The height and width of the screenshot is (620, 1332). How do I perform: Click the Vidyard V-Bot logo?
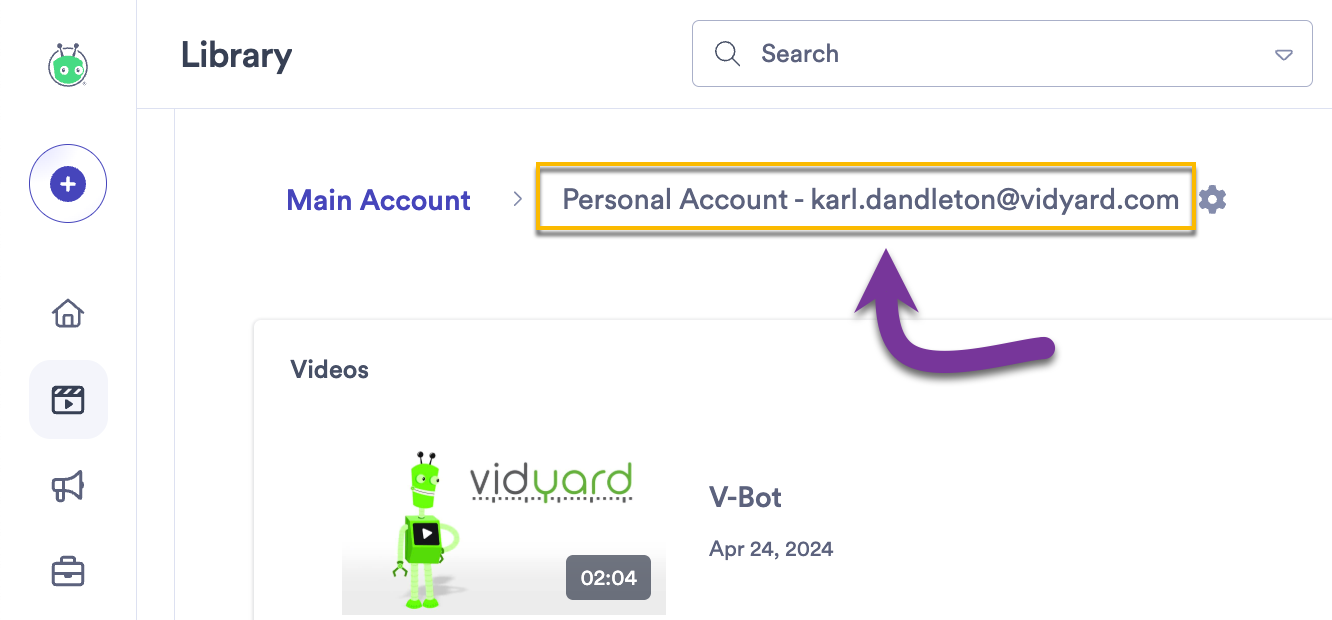click(67, 64)
